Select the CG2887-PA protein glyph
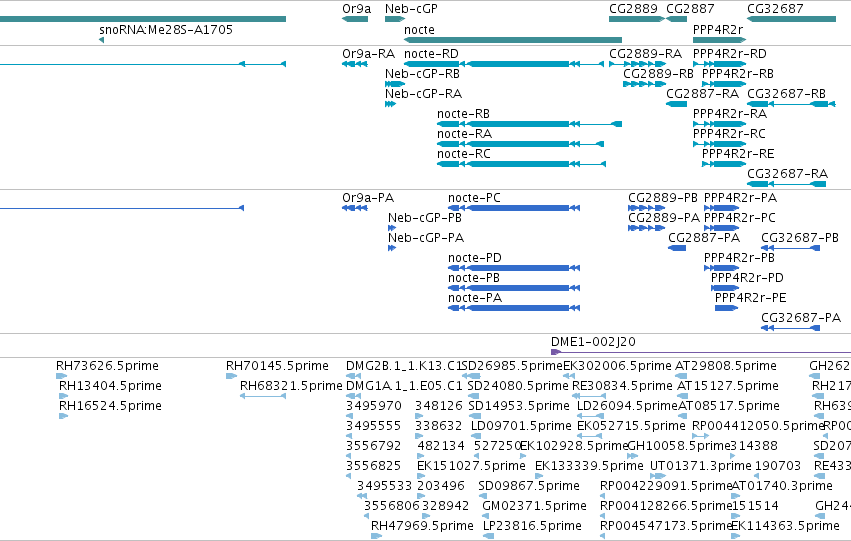The height and width of the screenshot is (541, 851). coord(677,248)
